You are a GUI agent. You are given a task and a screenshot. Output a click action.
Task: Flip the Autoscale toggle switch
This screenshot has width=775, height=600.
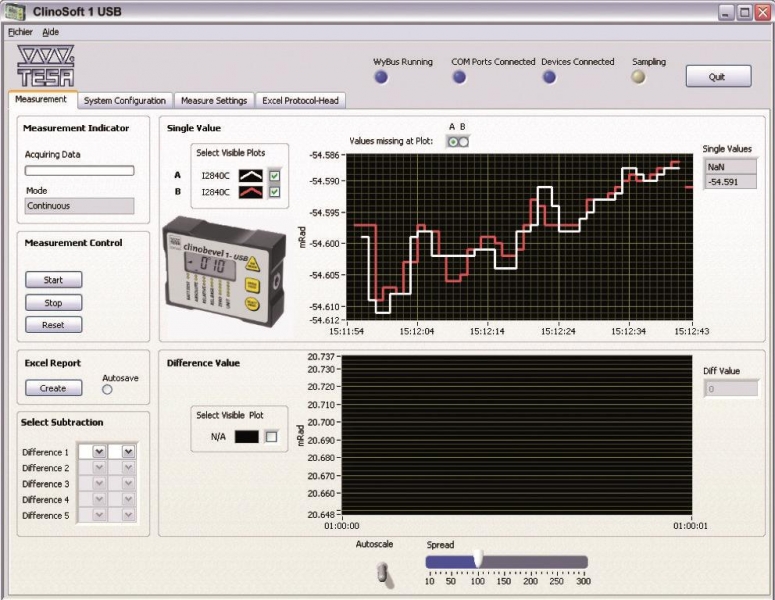point(386,573)
